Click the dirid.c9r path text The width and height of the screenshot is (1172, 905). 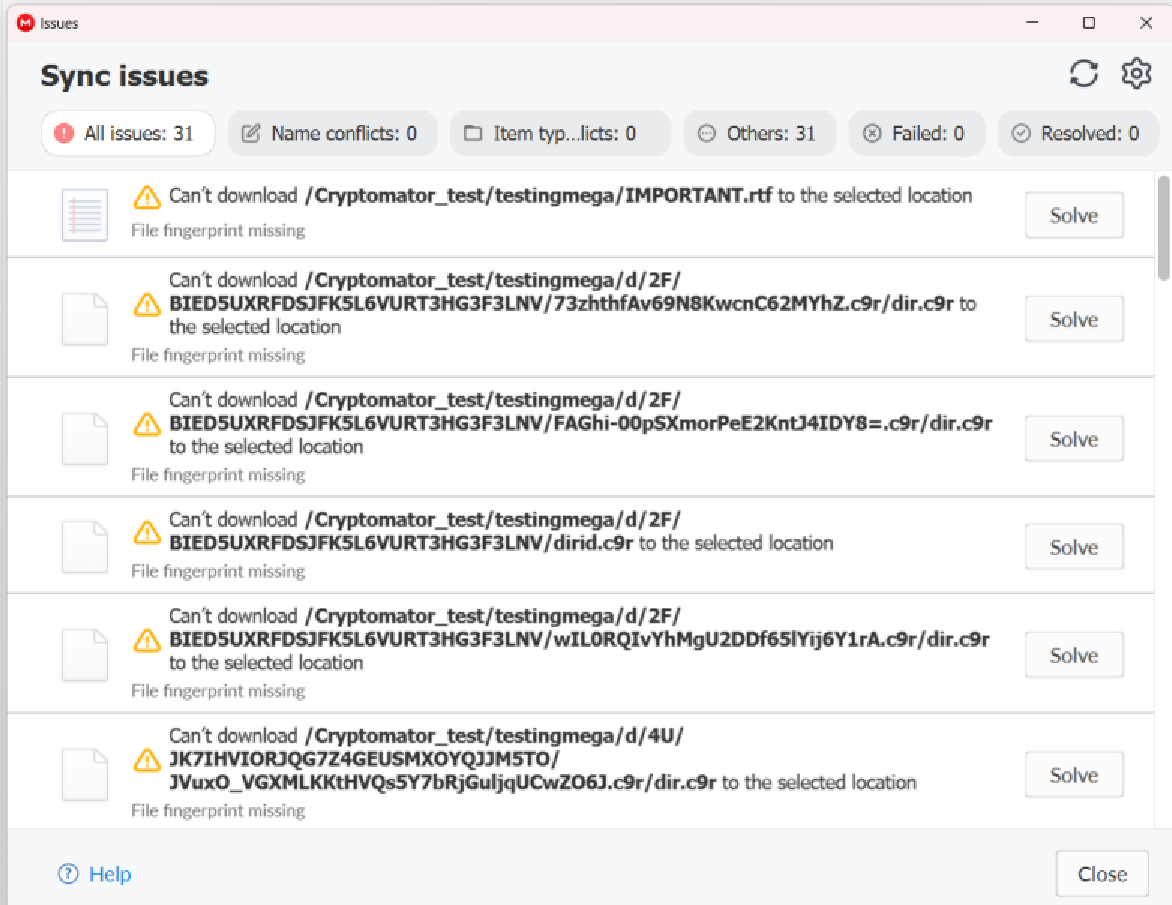tap(425, 531)
